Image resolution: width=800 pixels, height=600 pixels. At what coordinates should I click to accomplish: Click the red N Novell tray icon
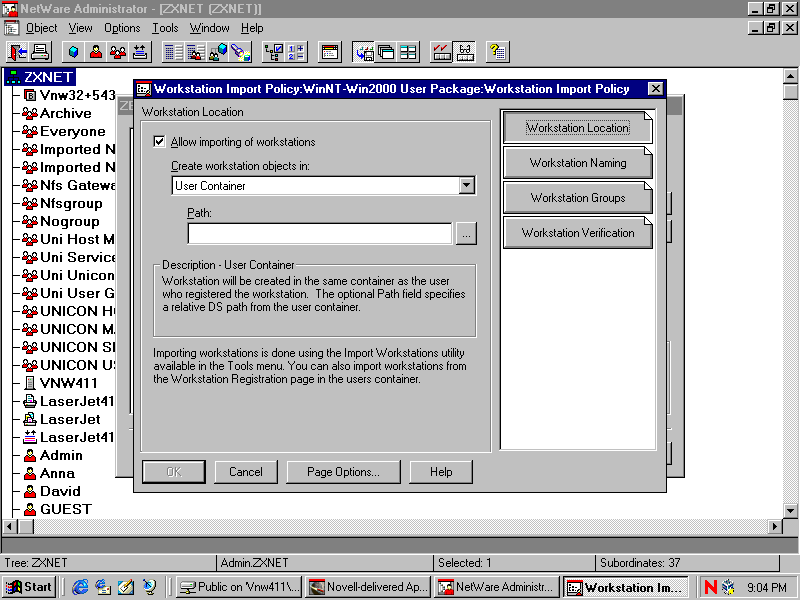click(710, 587)
